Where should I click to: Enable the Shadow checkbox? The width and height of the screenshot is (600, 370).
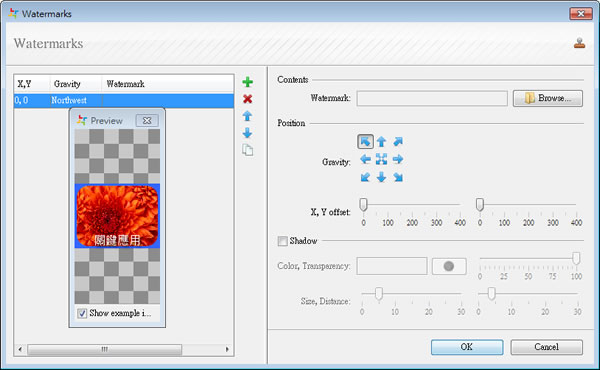282,241
